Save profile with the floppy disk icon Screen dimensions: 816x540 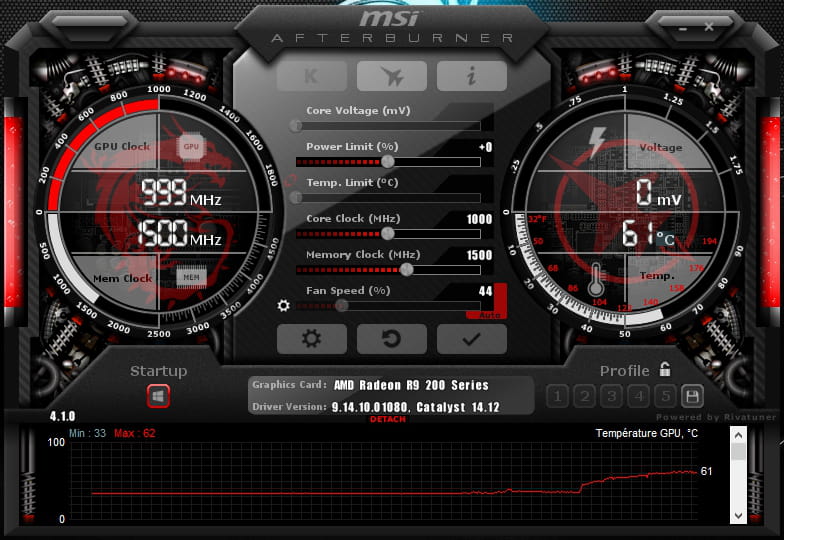pyautogui.click(x=692, y=396)
